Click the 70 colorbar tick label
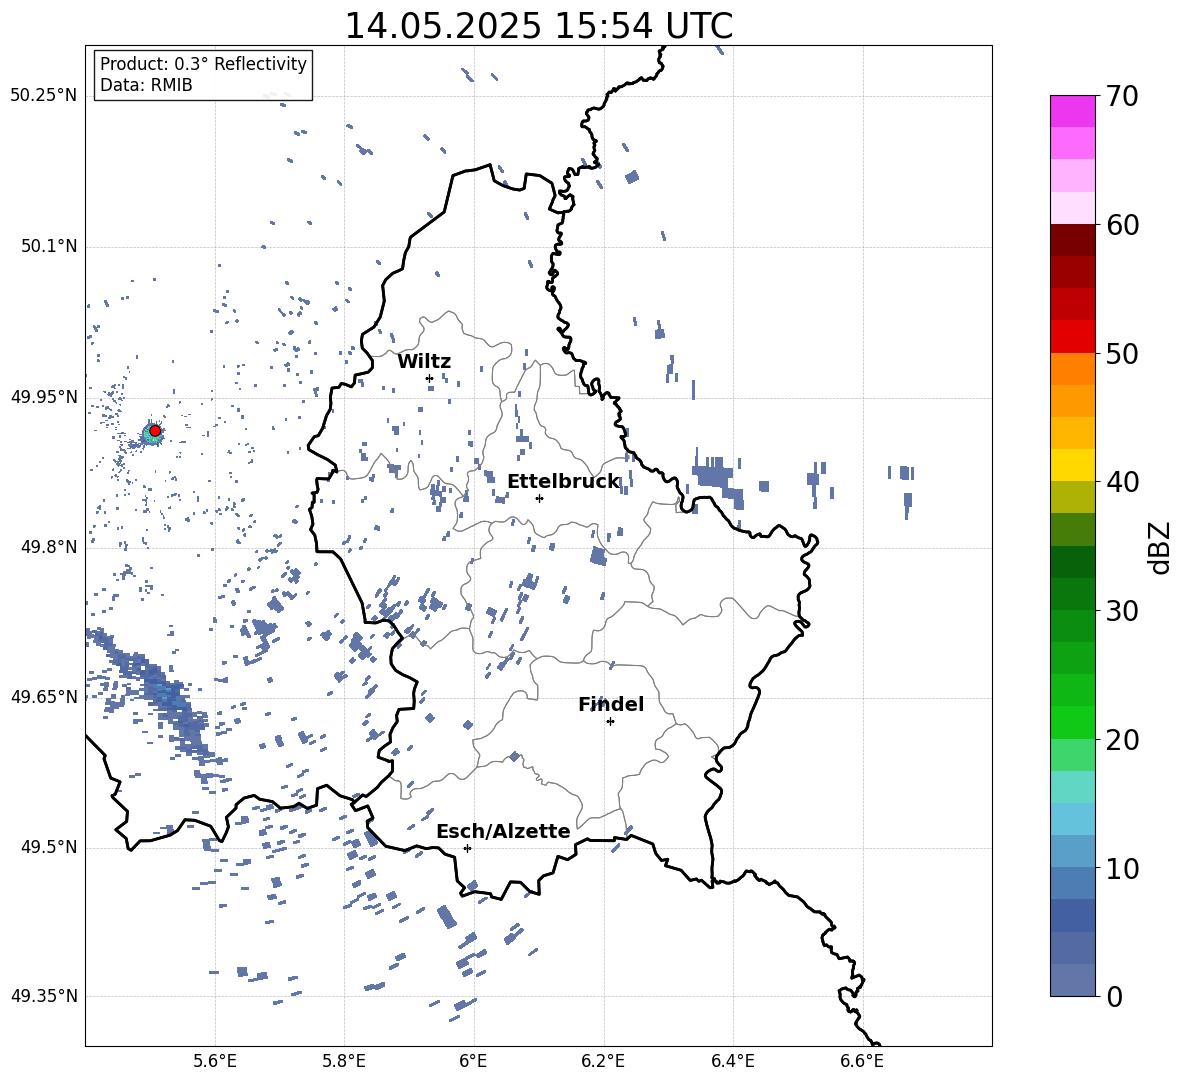Image resolution: width=1184 pixels, height=1081 pixels. click(x=1122, y=96)
